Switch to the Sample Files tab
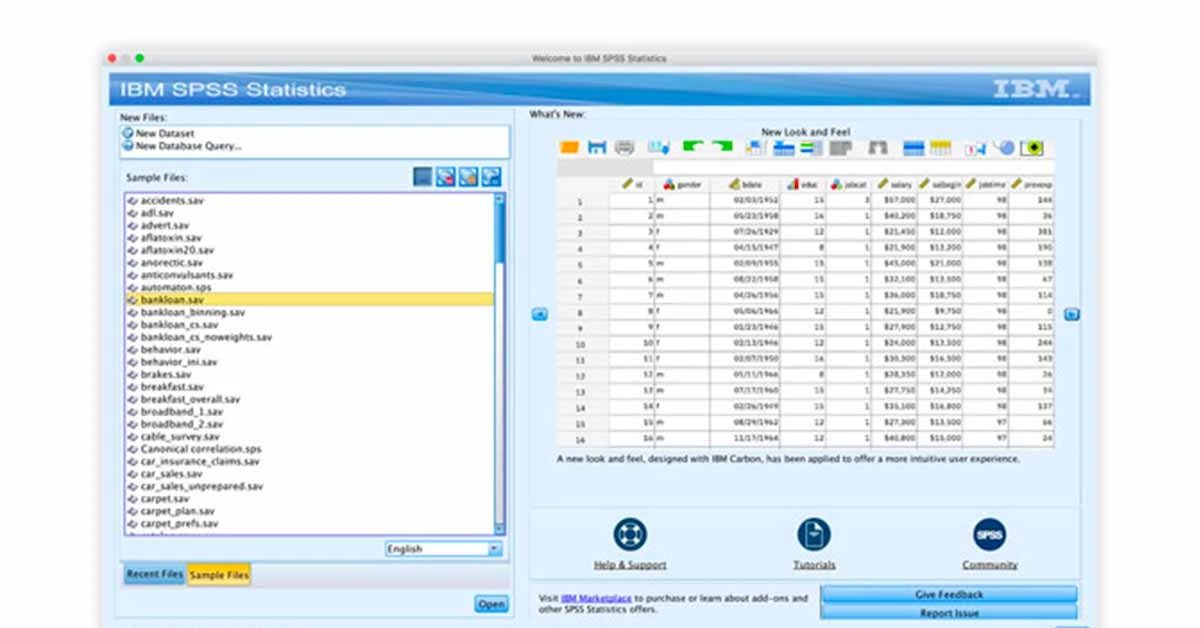The image size is (1200, 628). (218, 574)
